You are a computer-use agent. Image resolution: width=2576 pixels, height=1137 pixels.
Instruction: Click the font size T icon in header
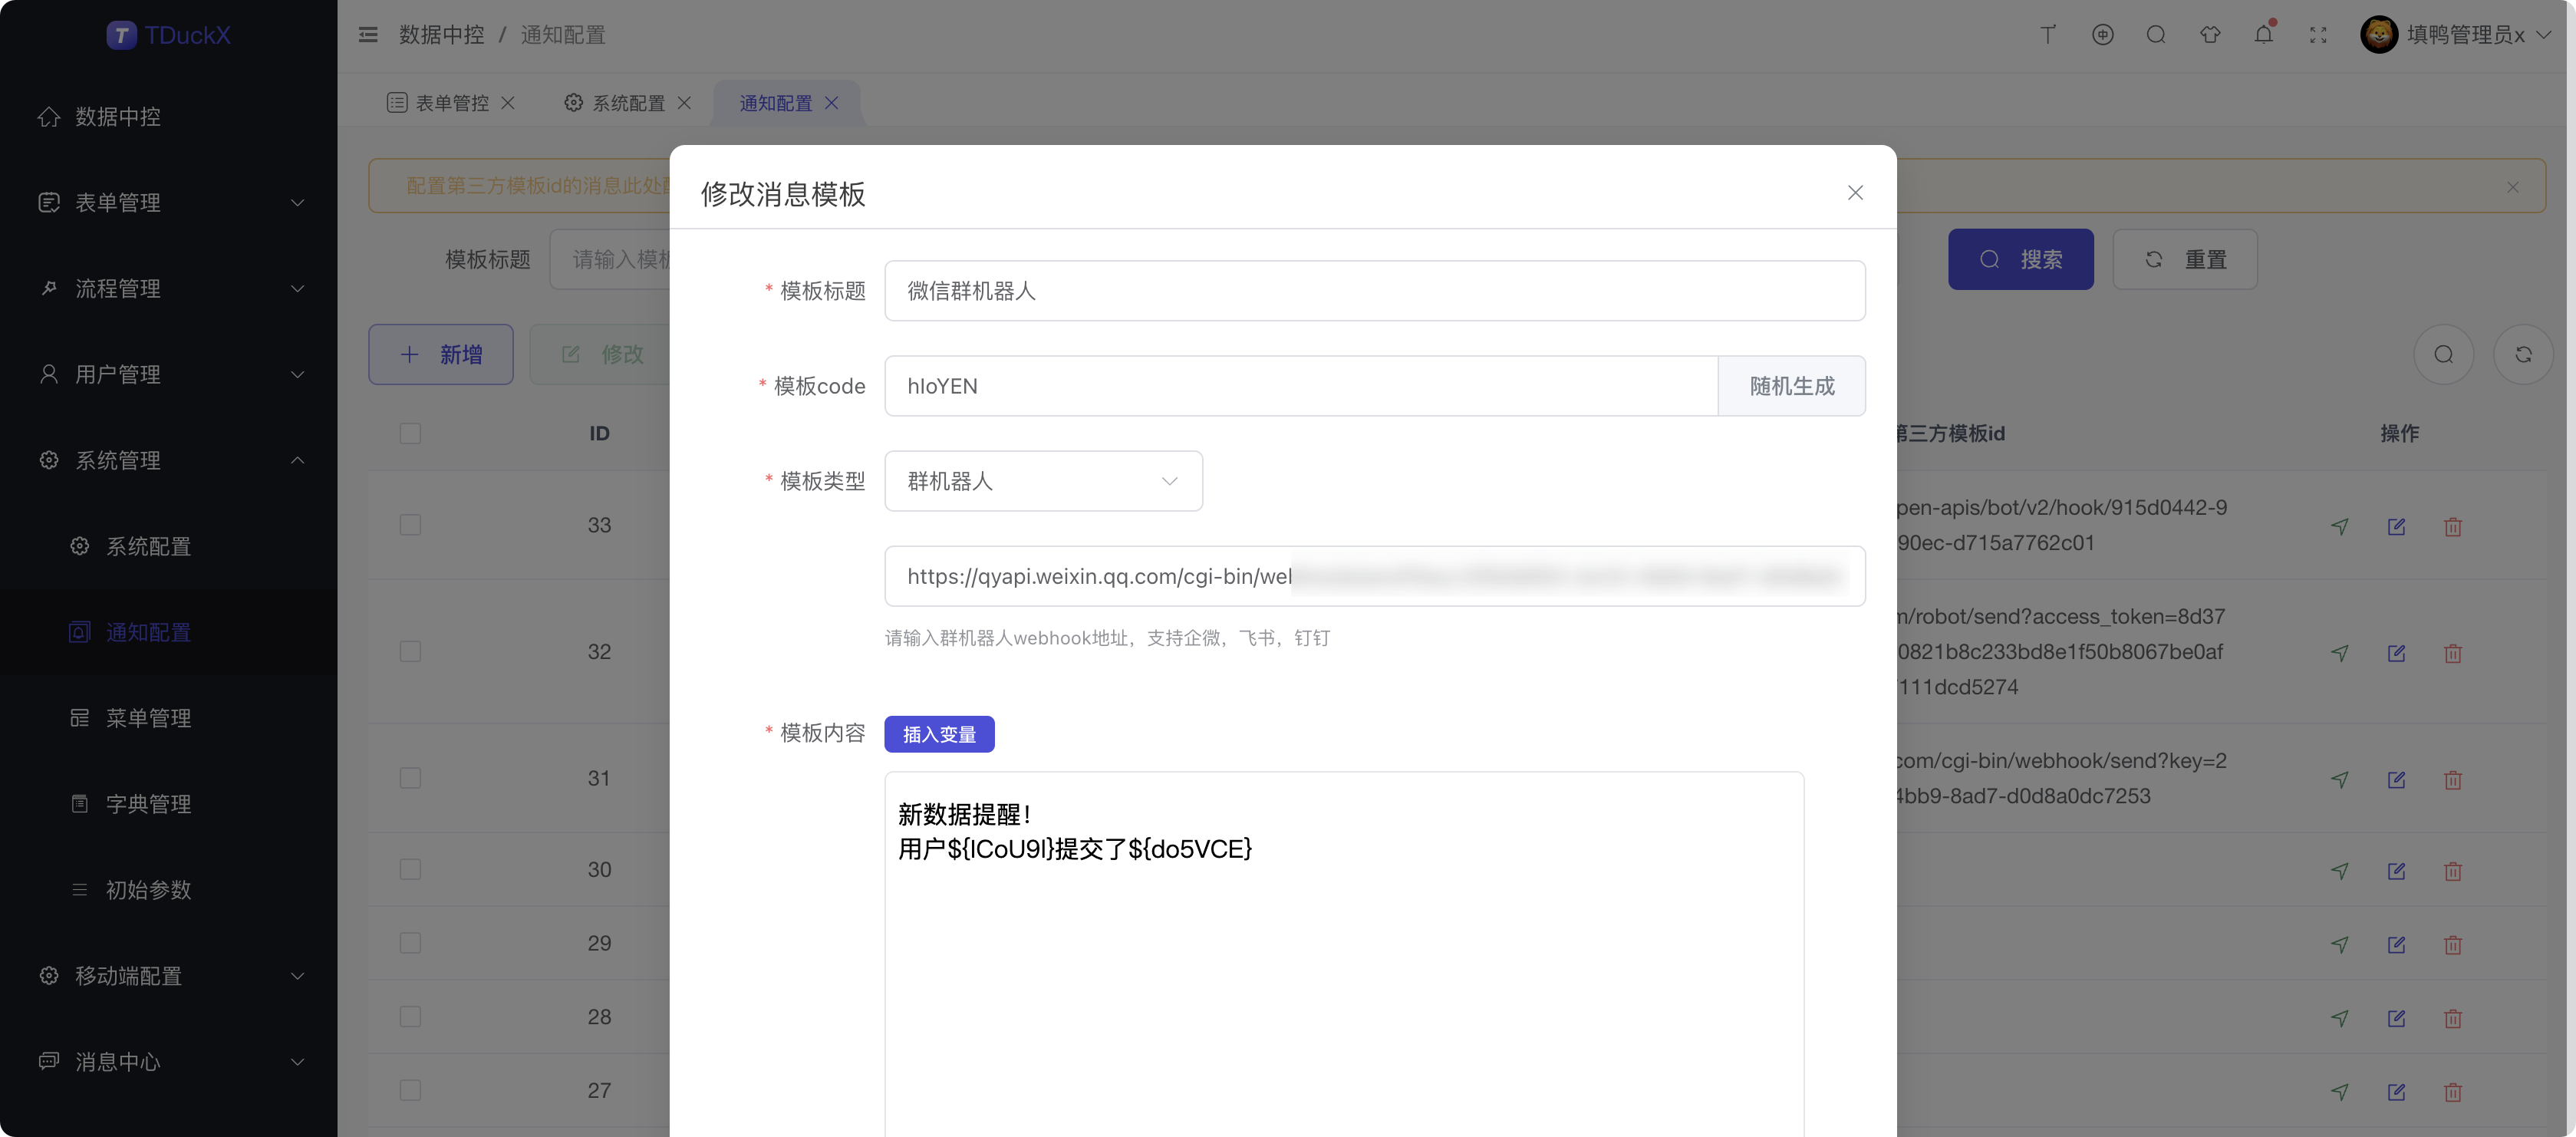2047,35
